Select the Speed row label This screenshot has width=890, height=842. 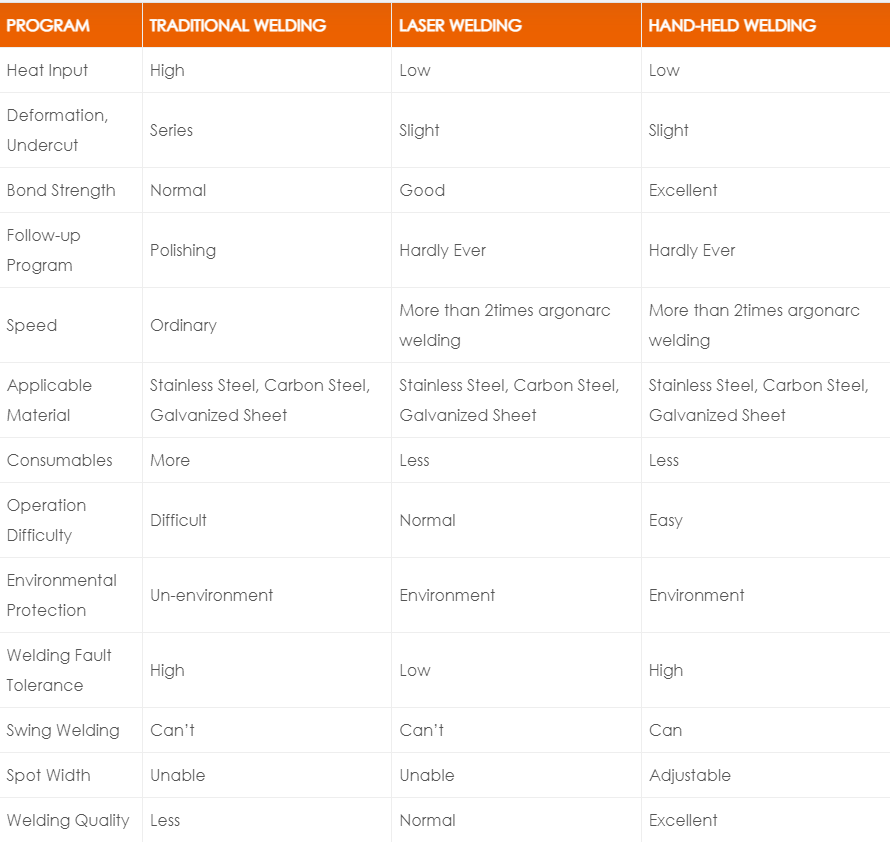[x=32, y=325]
